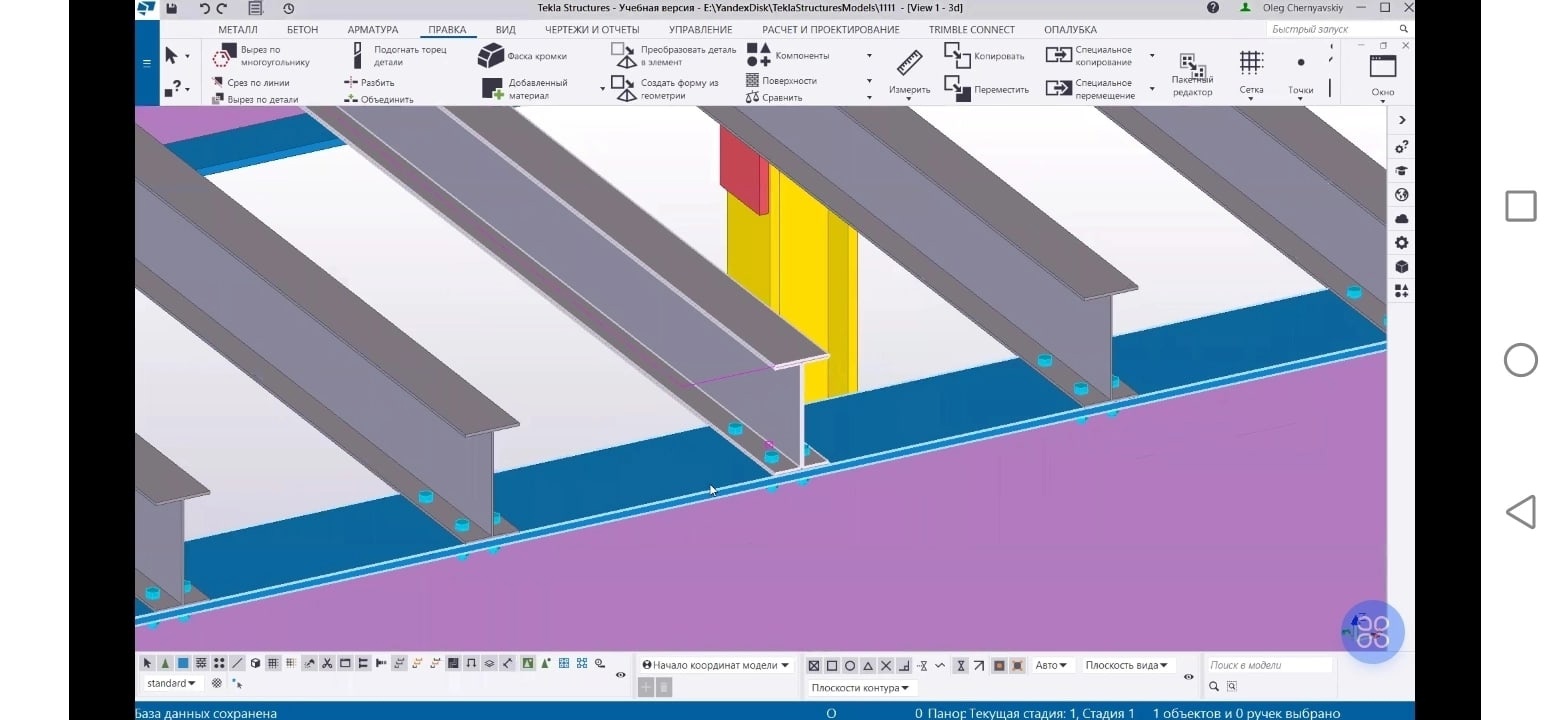Open 'Пакетный редактор' batch editor
1560x720 pixels.
pos(1192,76)
